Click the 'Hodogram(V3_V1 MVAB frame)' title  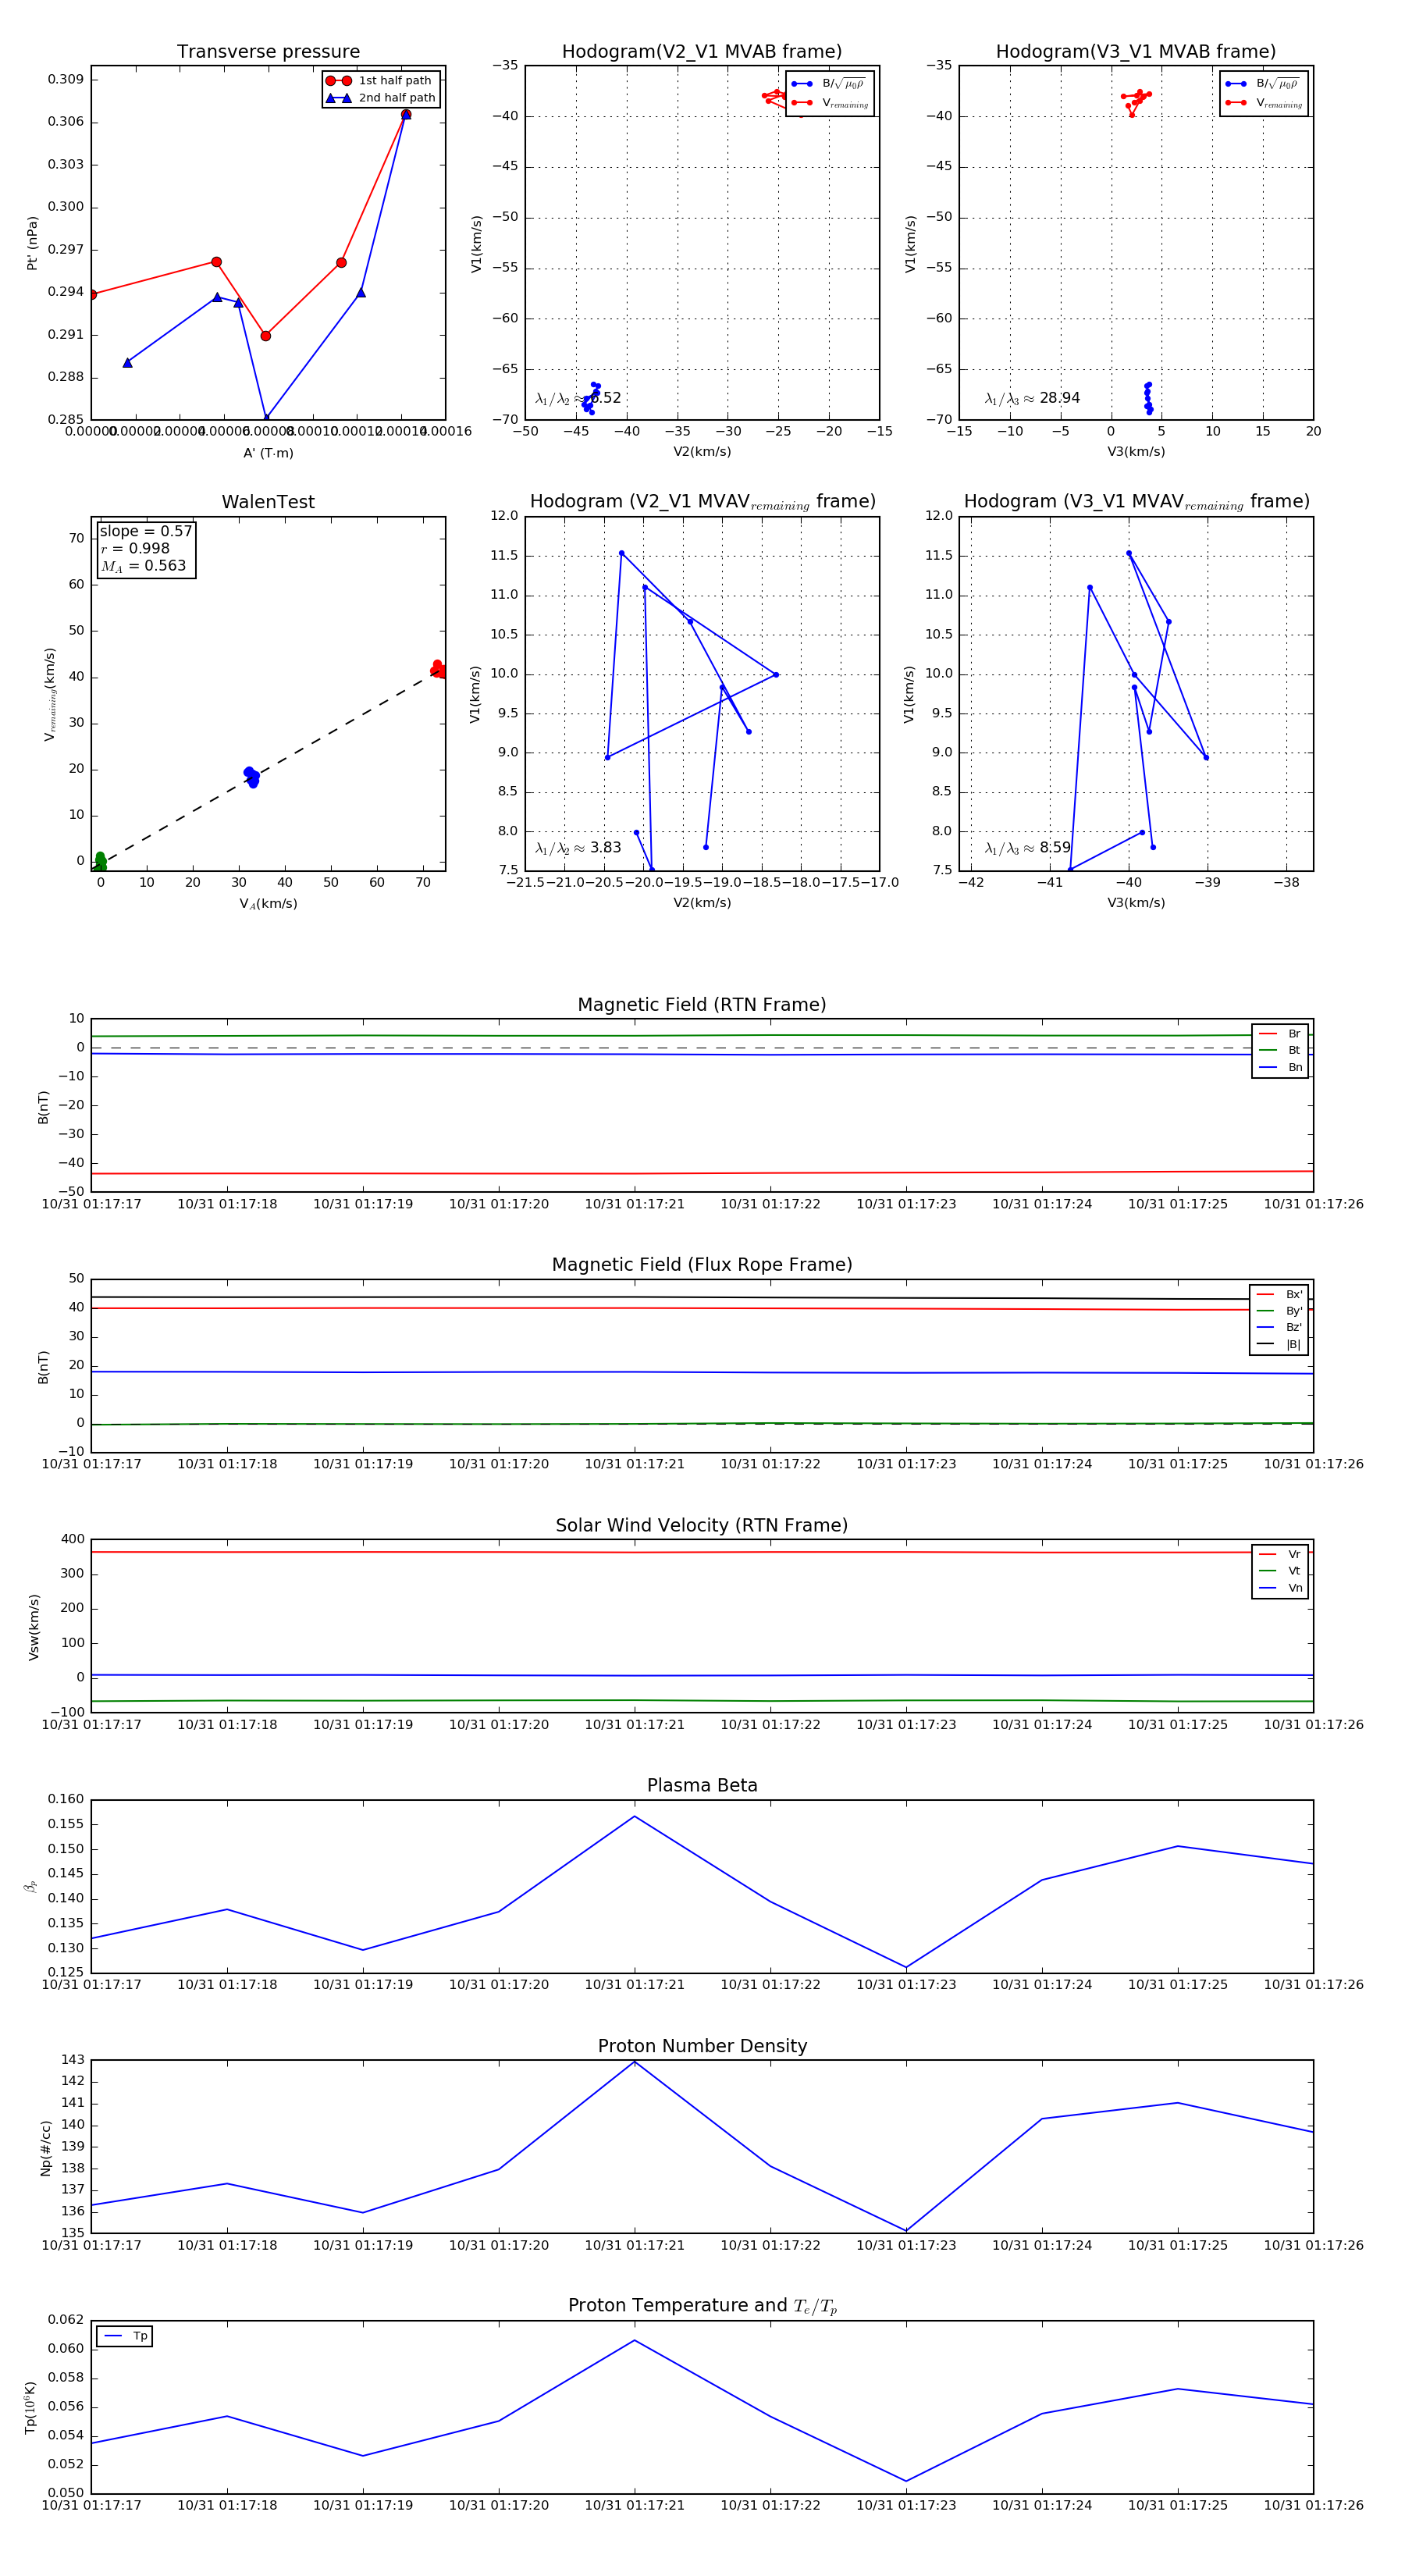pos(1136,52)
